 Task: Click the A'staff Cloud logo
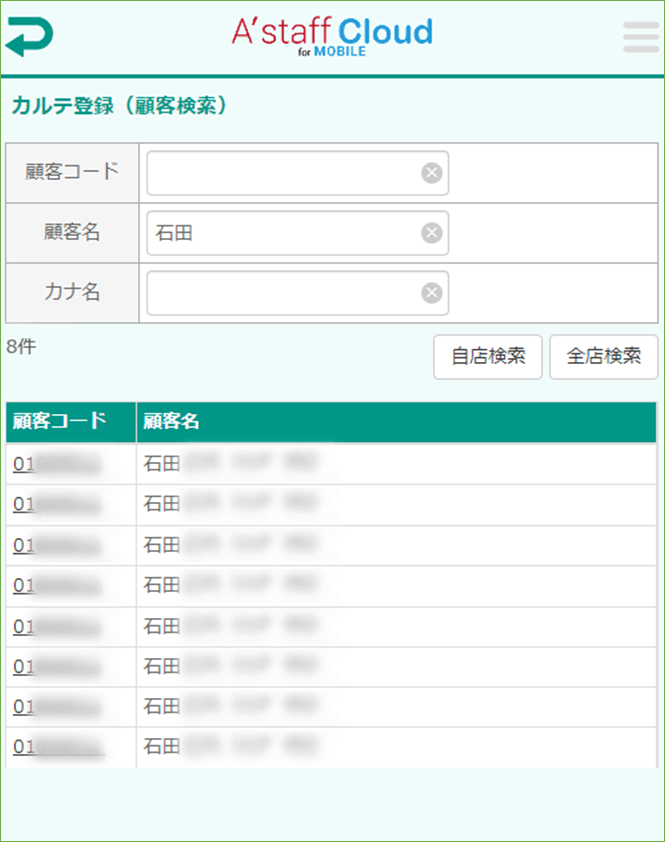click(332, 37)
